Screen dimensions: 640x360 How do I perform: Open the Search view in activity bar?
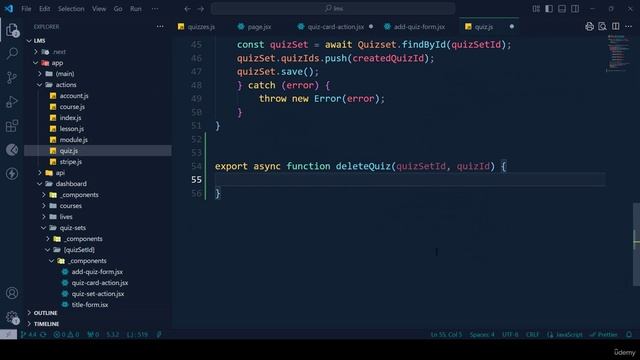pos(12,53)
